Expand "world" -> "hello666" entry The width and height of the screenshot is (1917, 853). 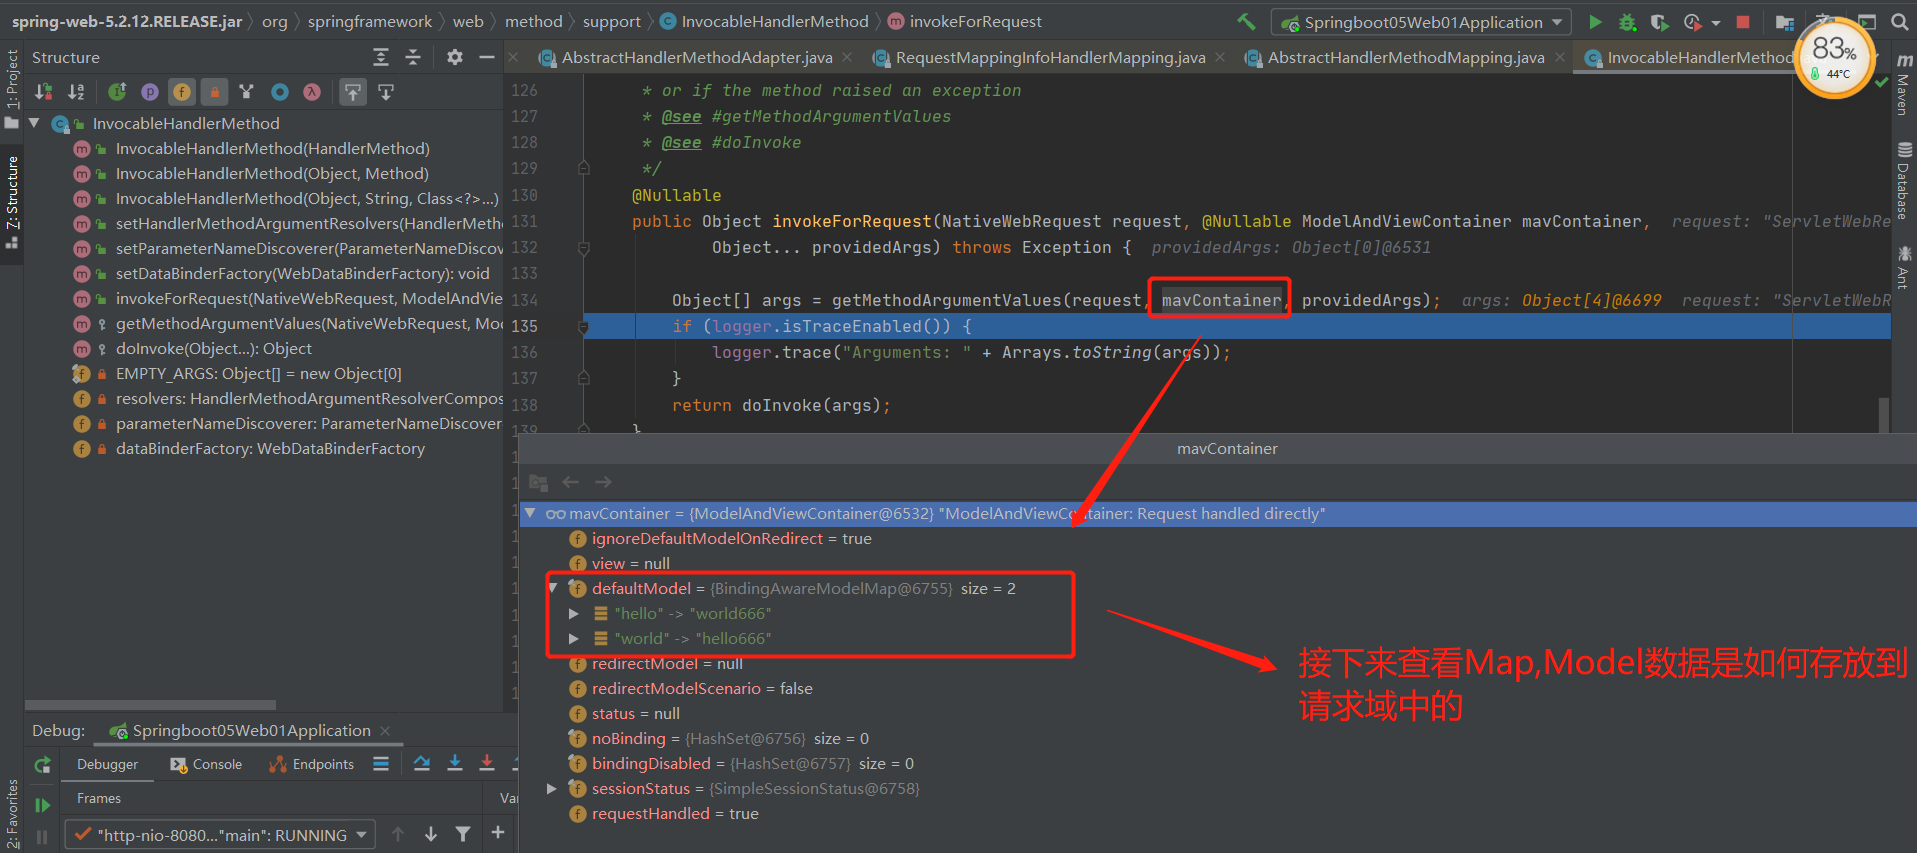coord(574,638)
